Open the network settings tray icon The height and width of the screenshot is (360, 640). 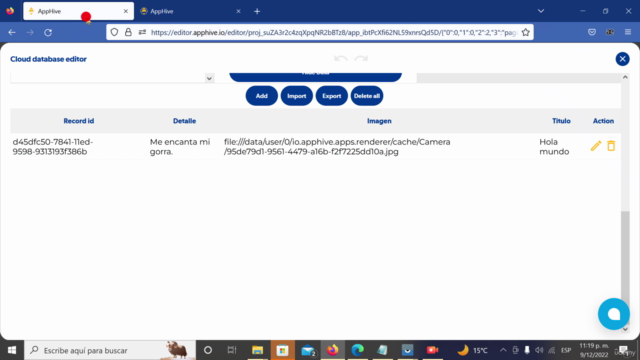pyautogui.click(x=552, y=350)
